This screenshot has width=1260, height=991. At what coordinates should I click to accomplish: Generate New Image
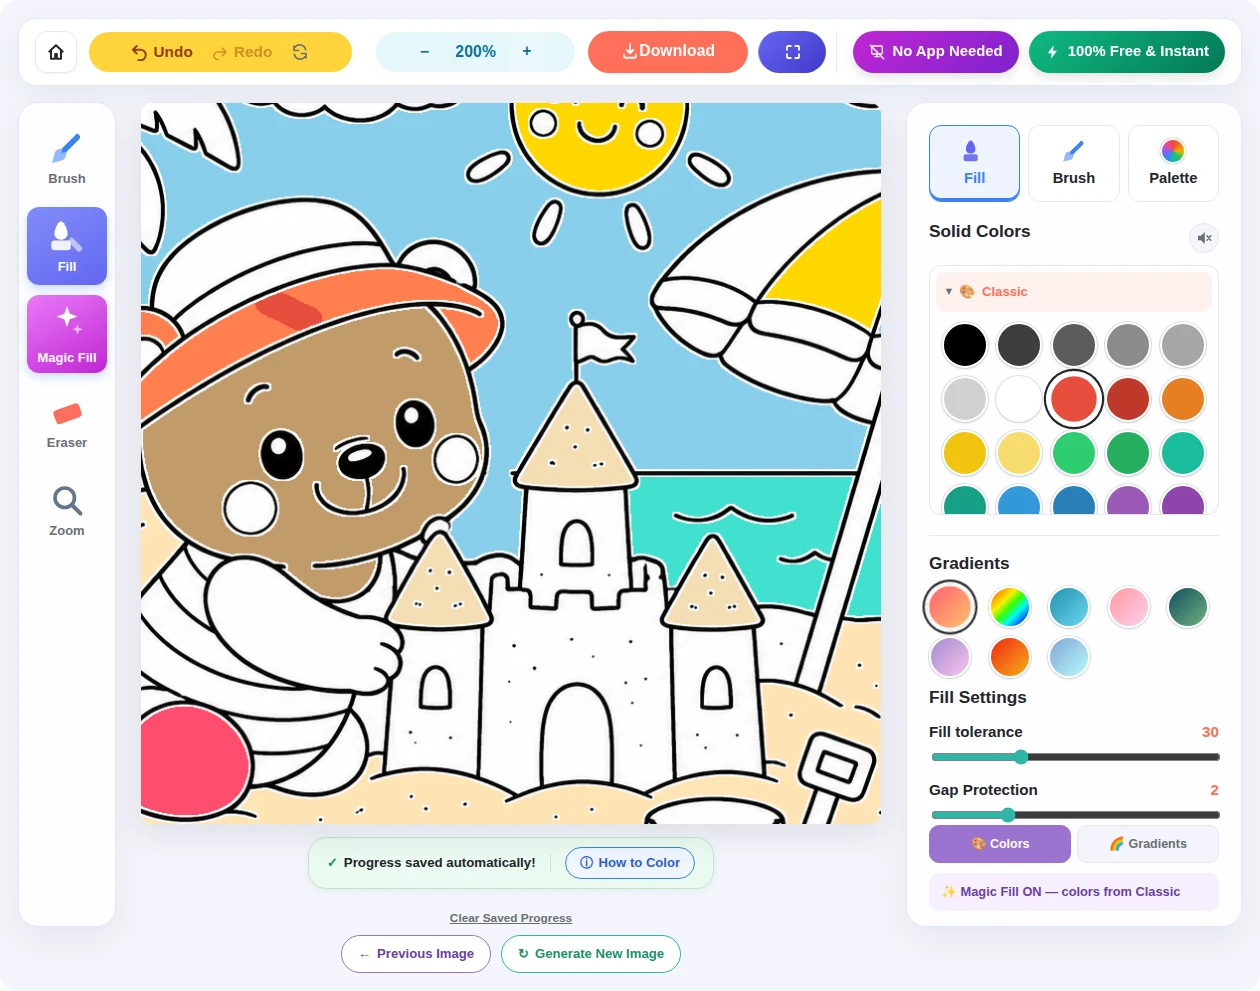pos(591,954)
